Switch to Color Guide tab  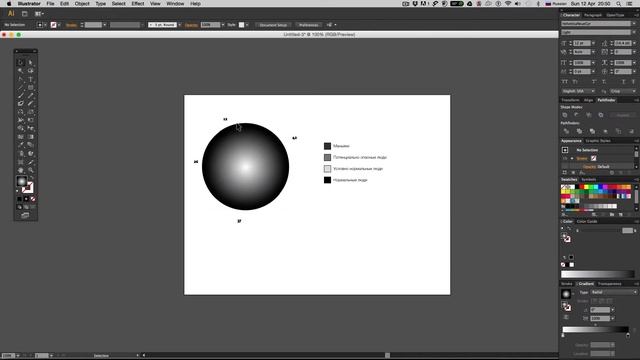pos(587,221)
